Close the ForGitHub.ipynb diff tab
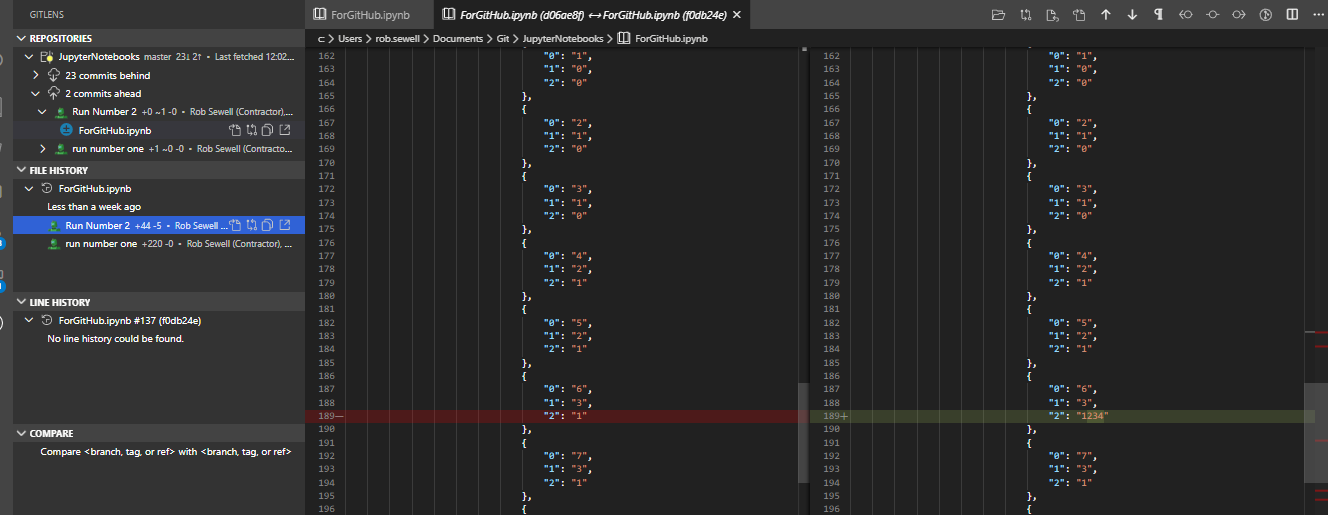The width and height of the screenshot is (1328, 515). click(x=738, y=14)
